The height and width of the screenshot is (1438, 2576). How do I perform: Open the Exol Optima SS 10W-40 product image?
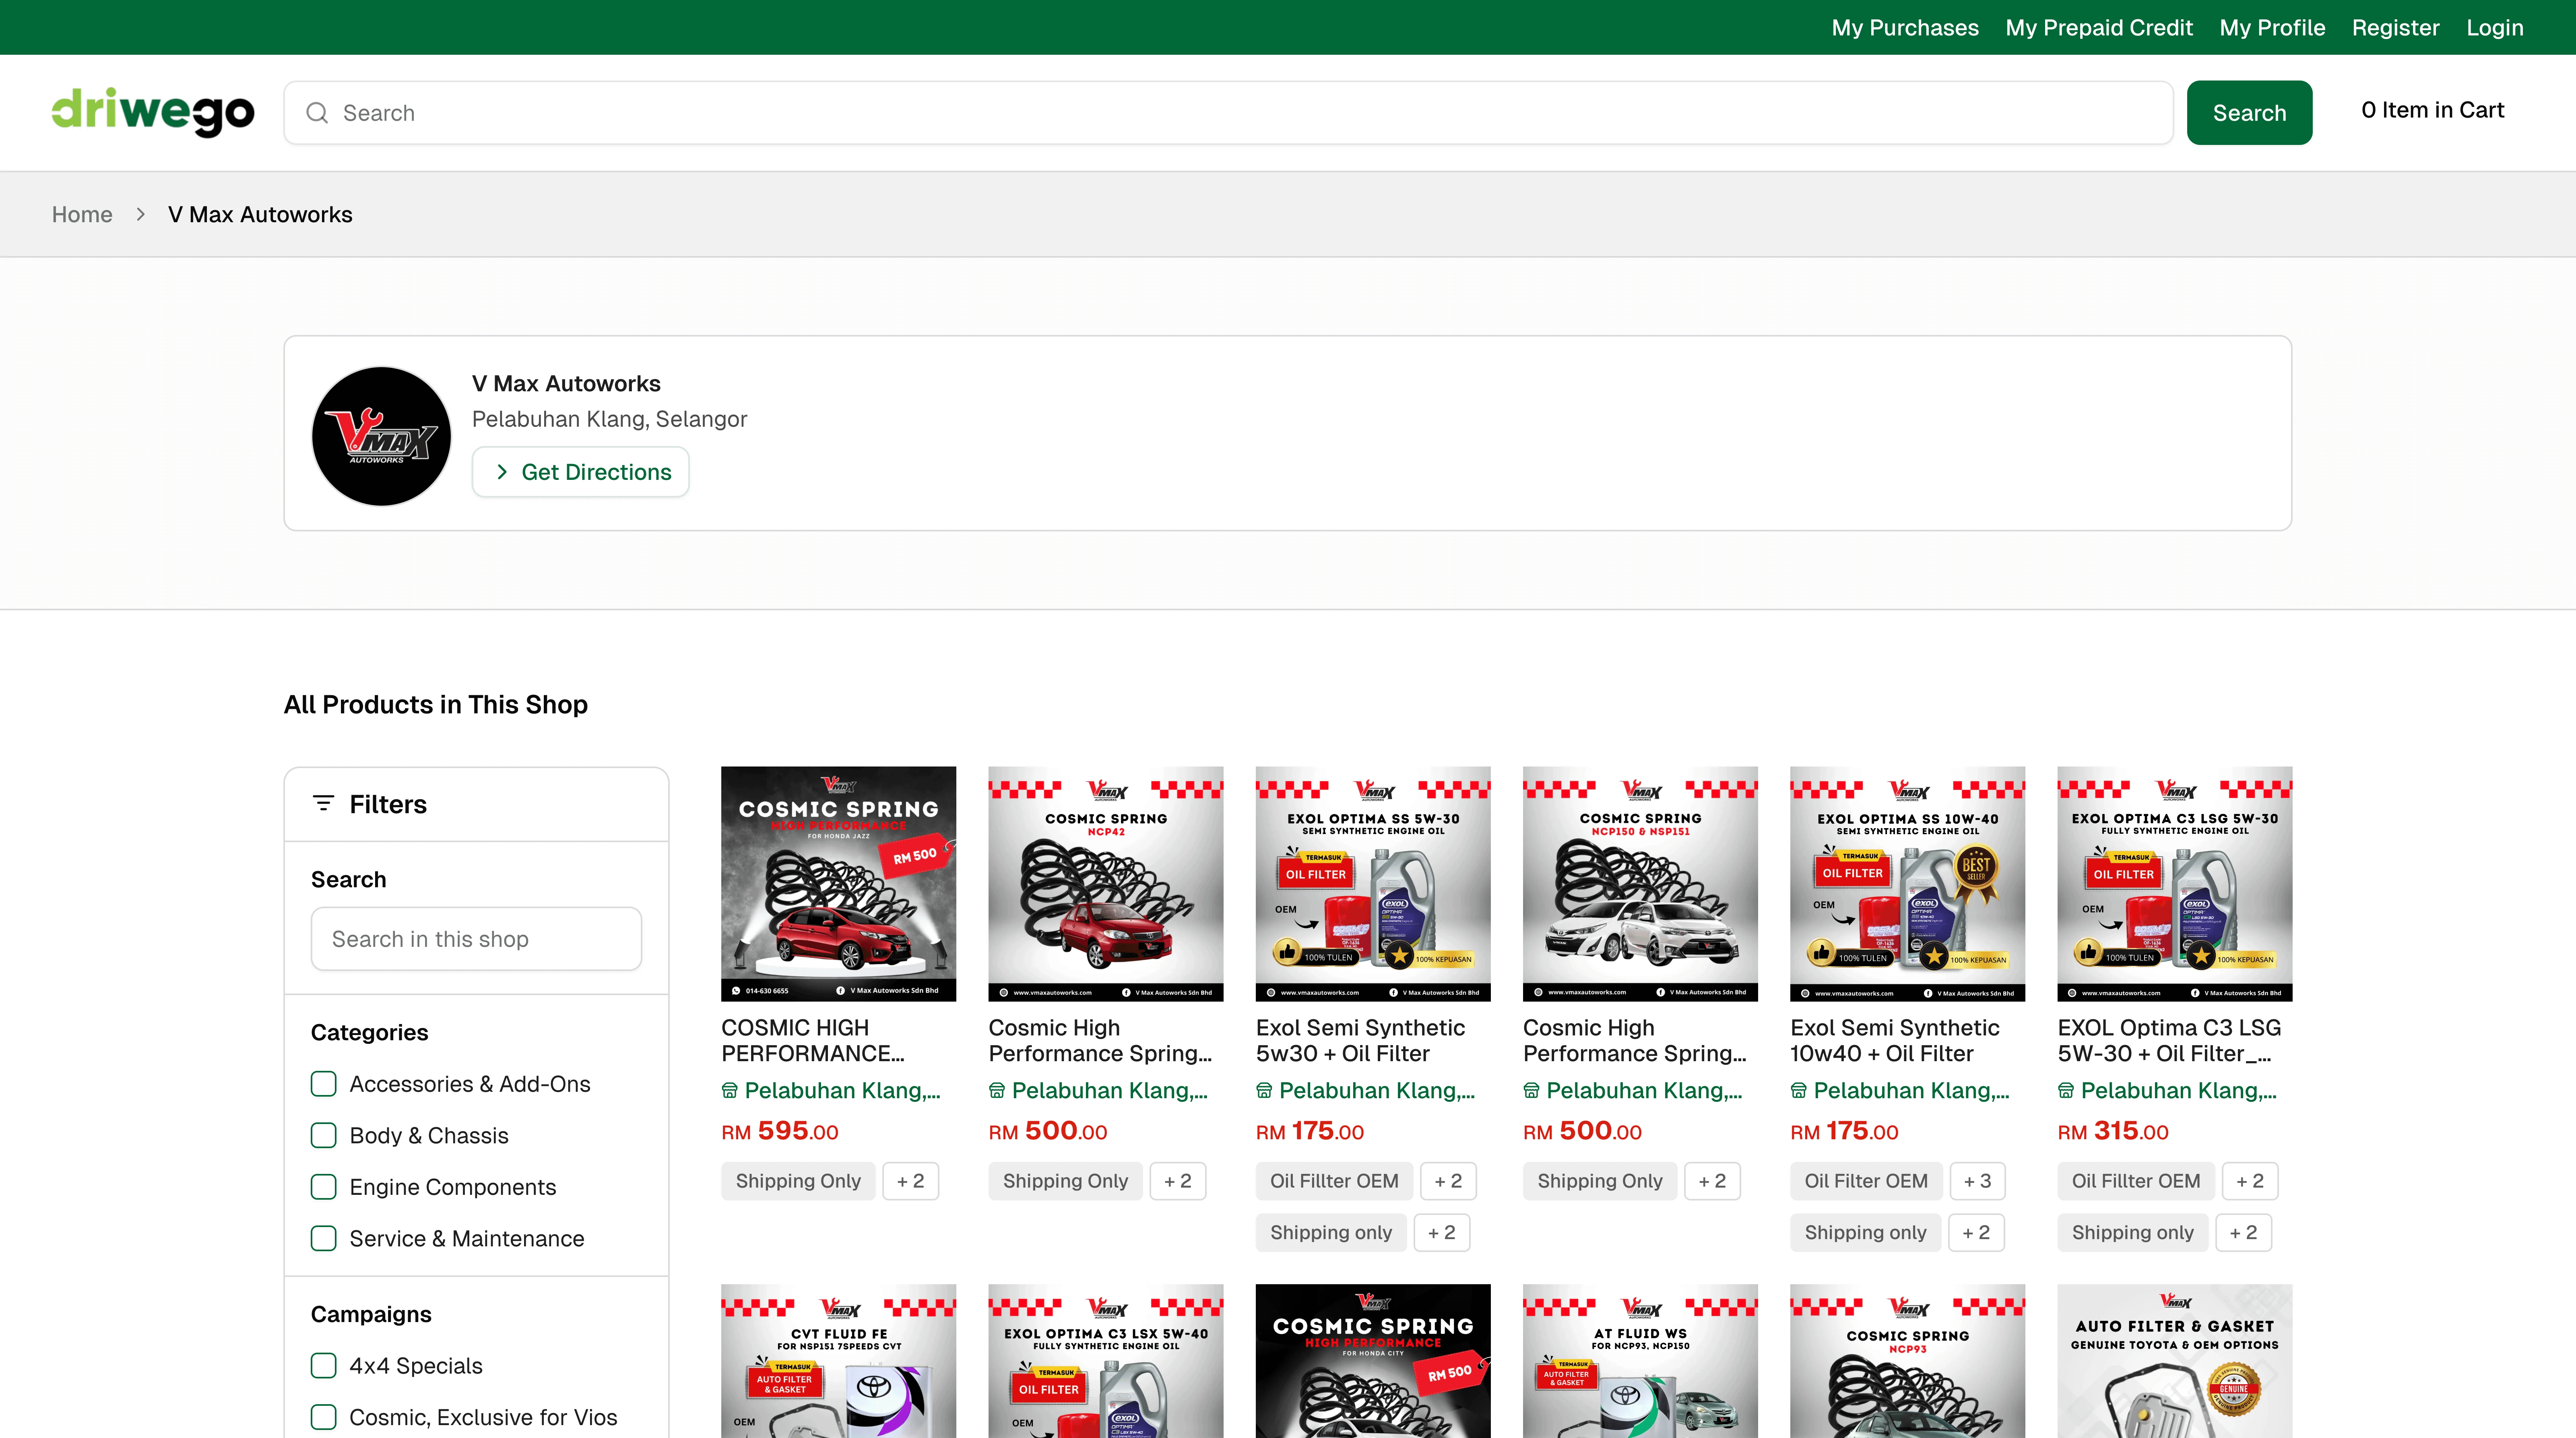point(1908,884)
